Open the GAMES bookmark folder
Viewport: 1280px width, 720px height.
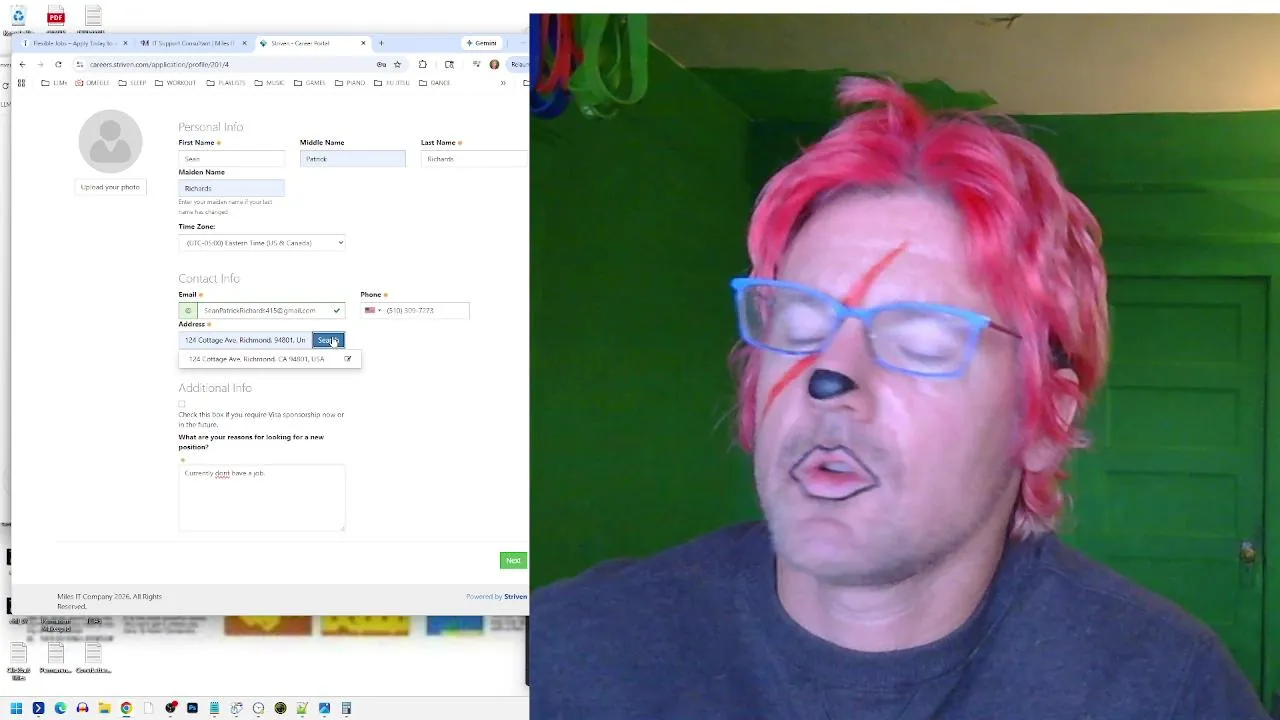pos(309,83)
